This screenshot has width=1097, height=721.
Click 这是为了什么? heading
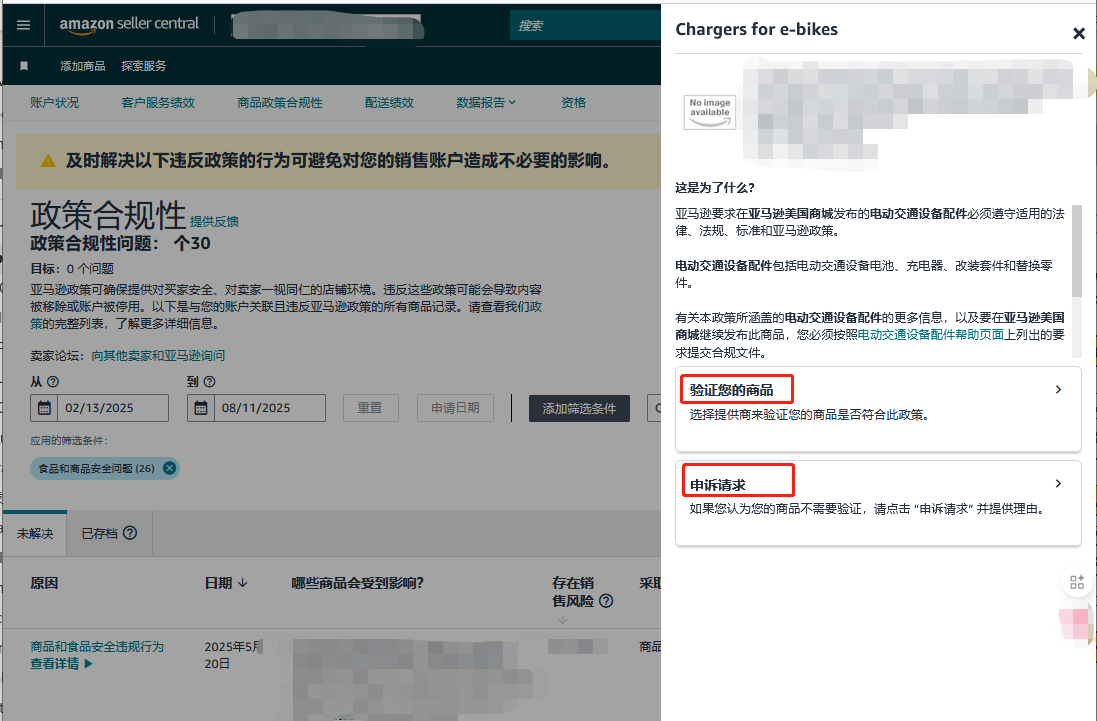coord(715,187)
